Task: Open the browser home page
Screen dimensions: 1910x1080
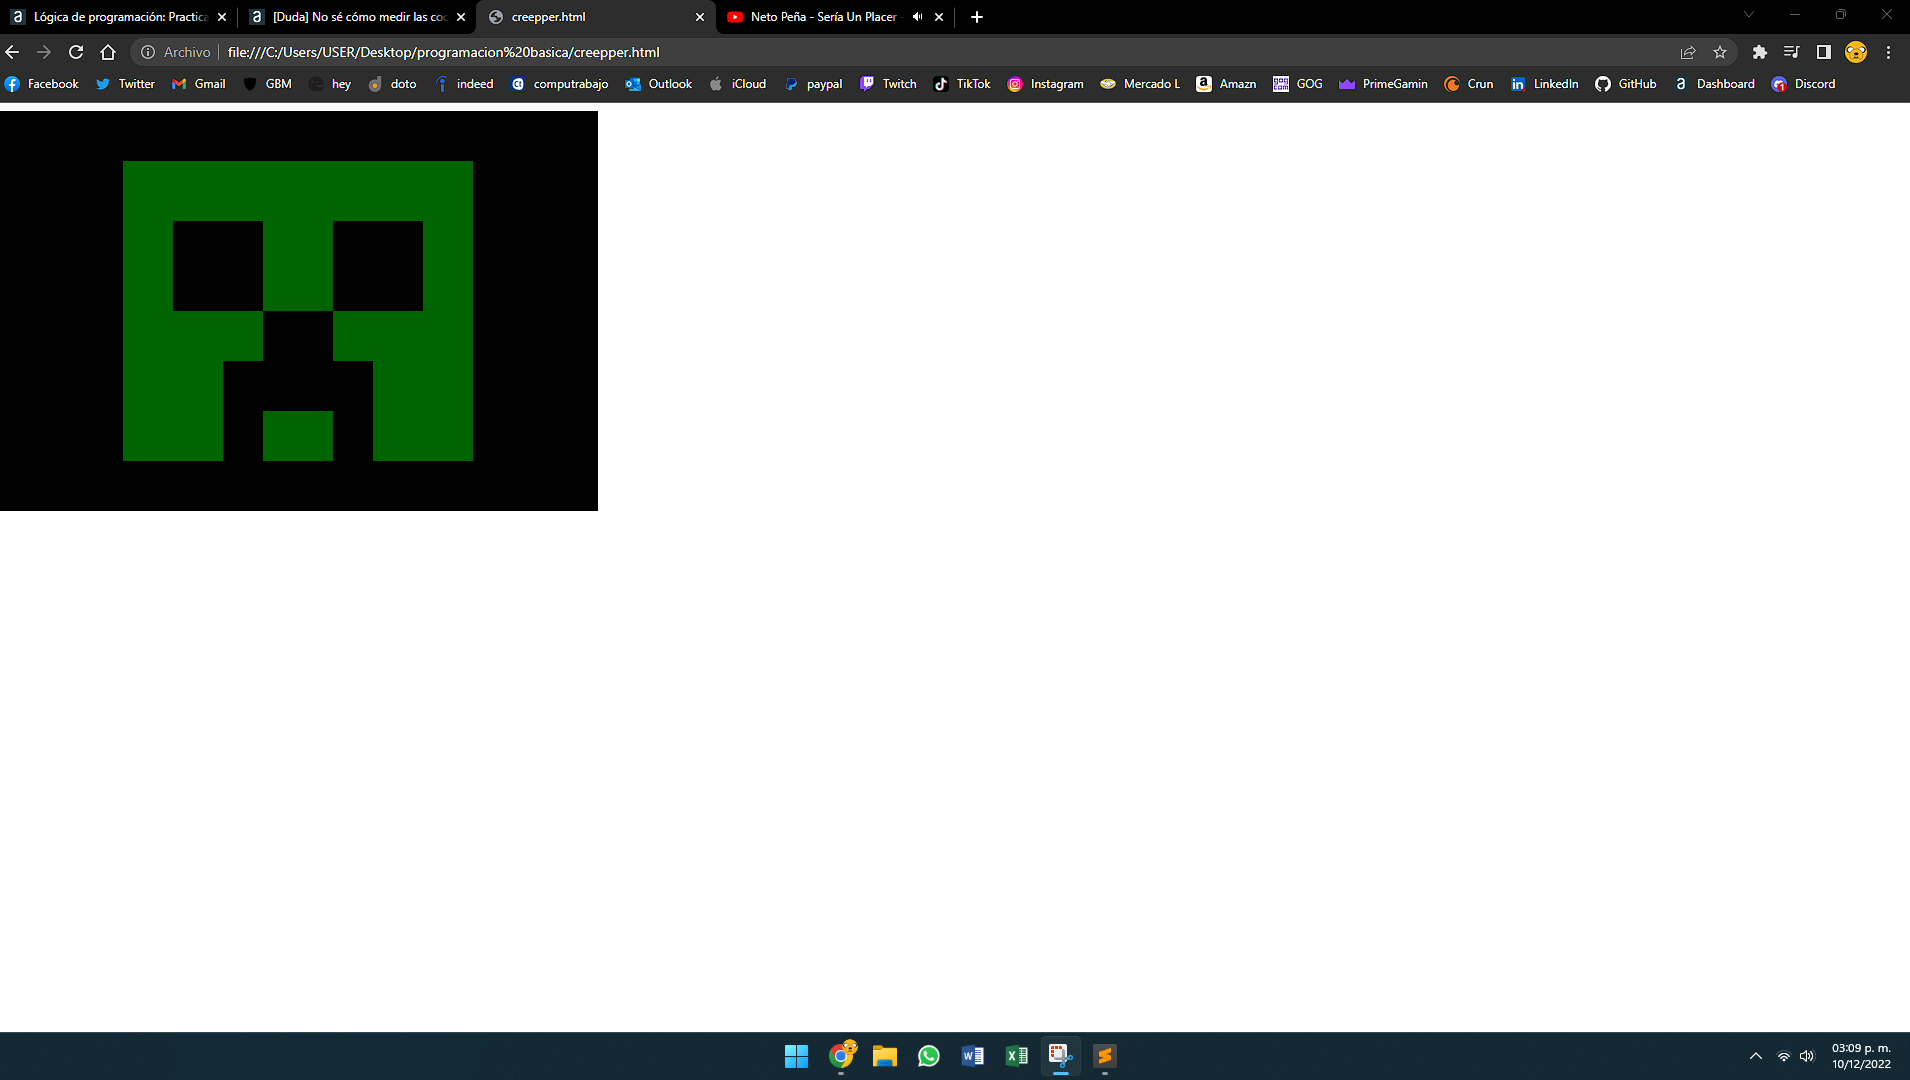Action: [x=108, y=52]
